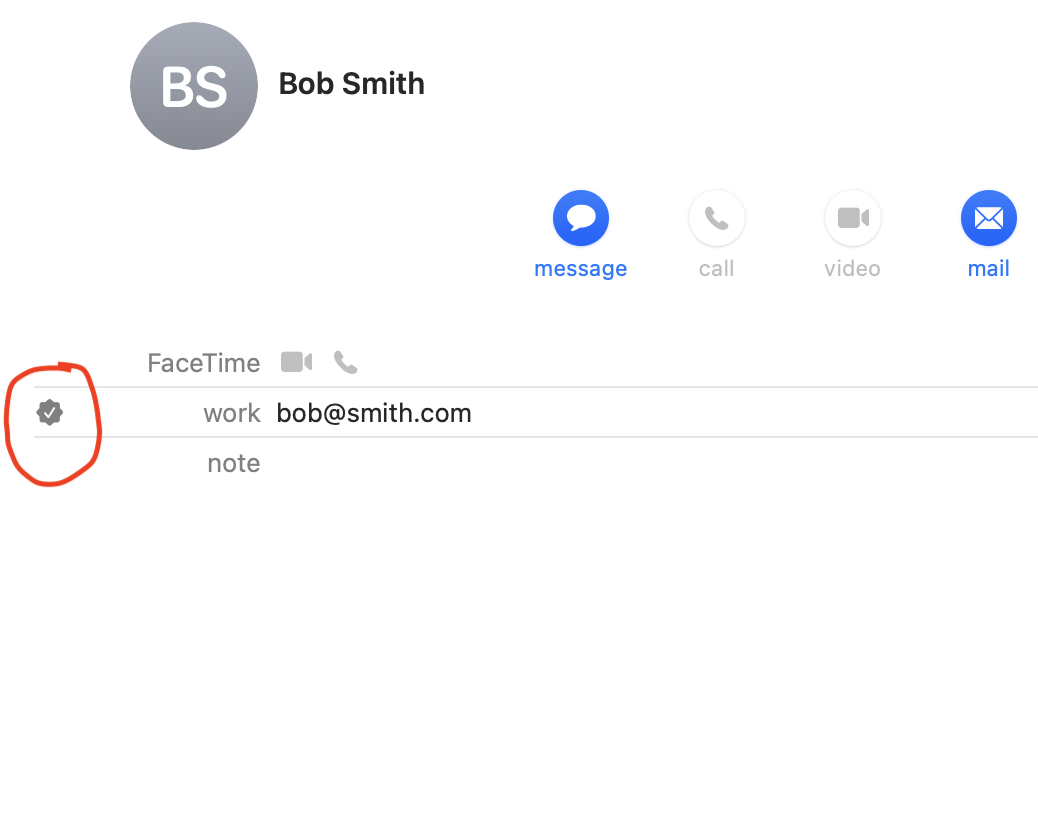The image size is (1038, 836).
Task: Click the FaceTime field label
Action: [x=204, y=363]
